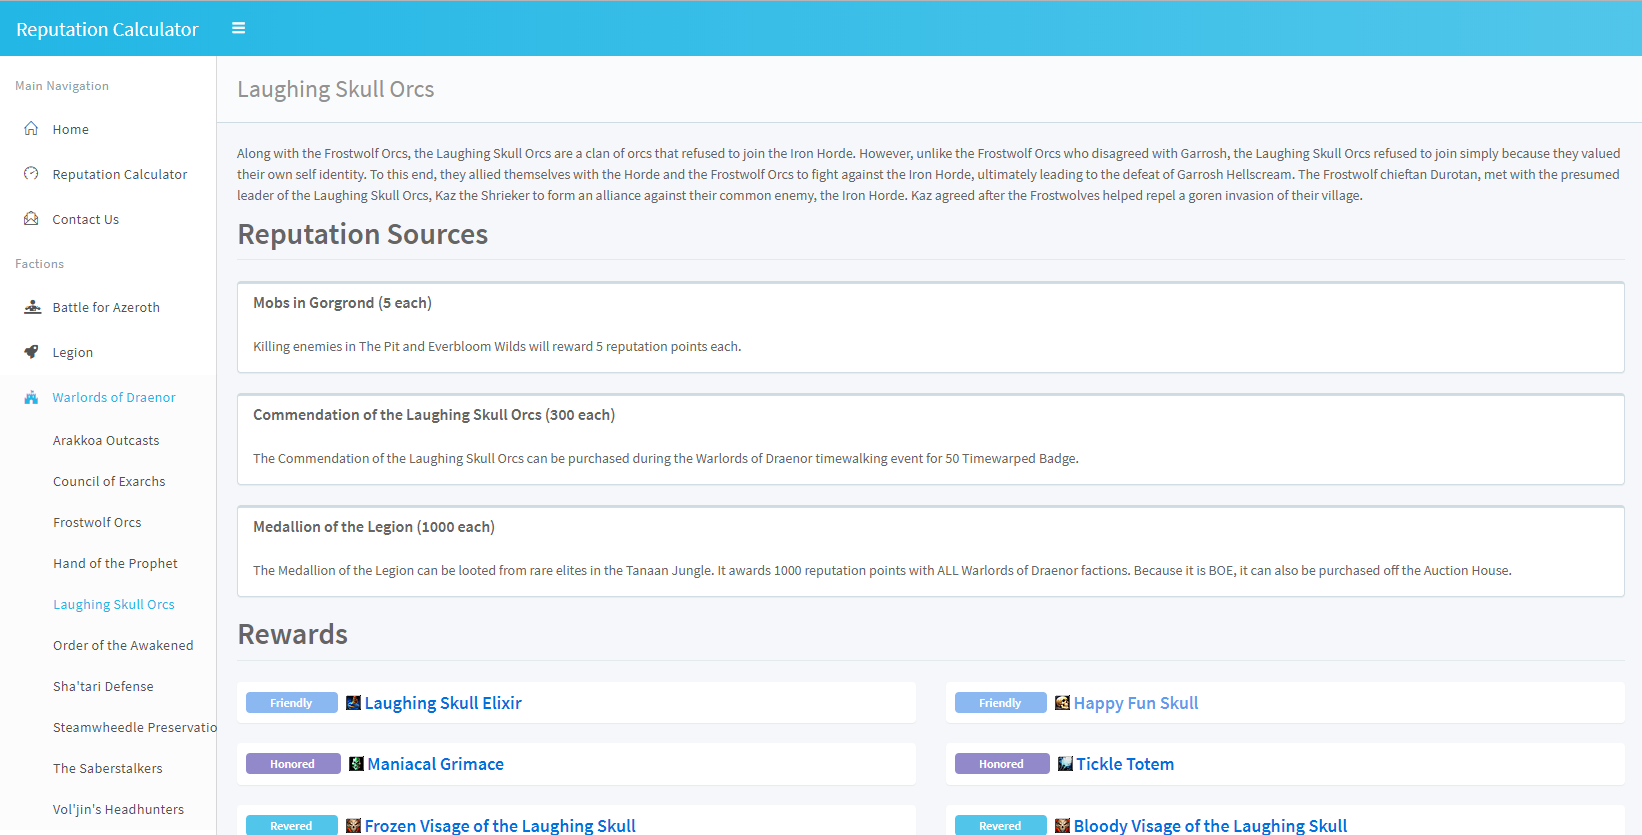Click the Legion rocket icon
This screenshot has height=835, width=1642.
point(31,351)
